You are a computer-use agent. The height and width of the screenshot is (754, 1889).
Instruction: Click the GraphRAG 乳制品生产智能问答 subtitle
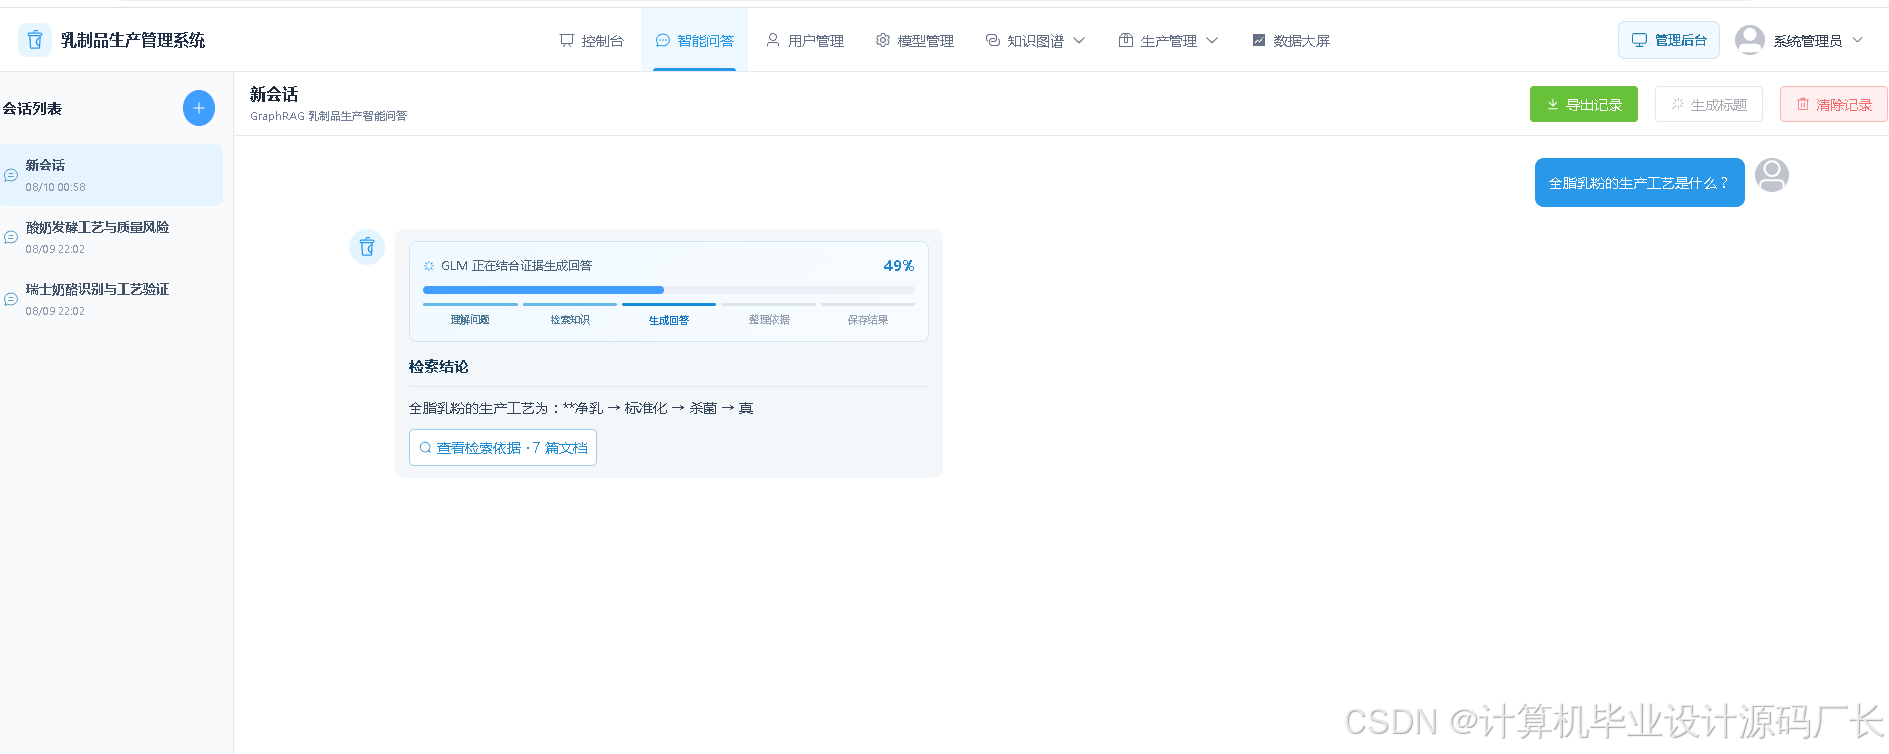click(329, 116)
